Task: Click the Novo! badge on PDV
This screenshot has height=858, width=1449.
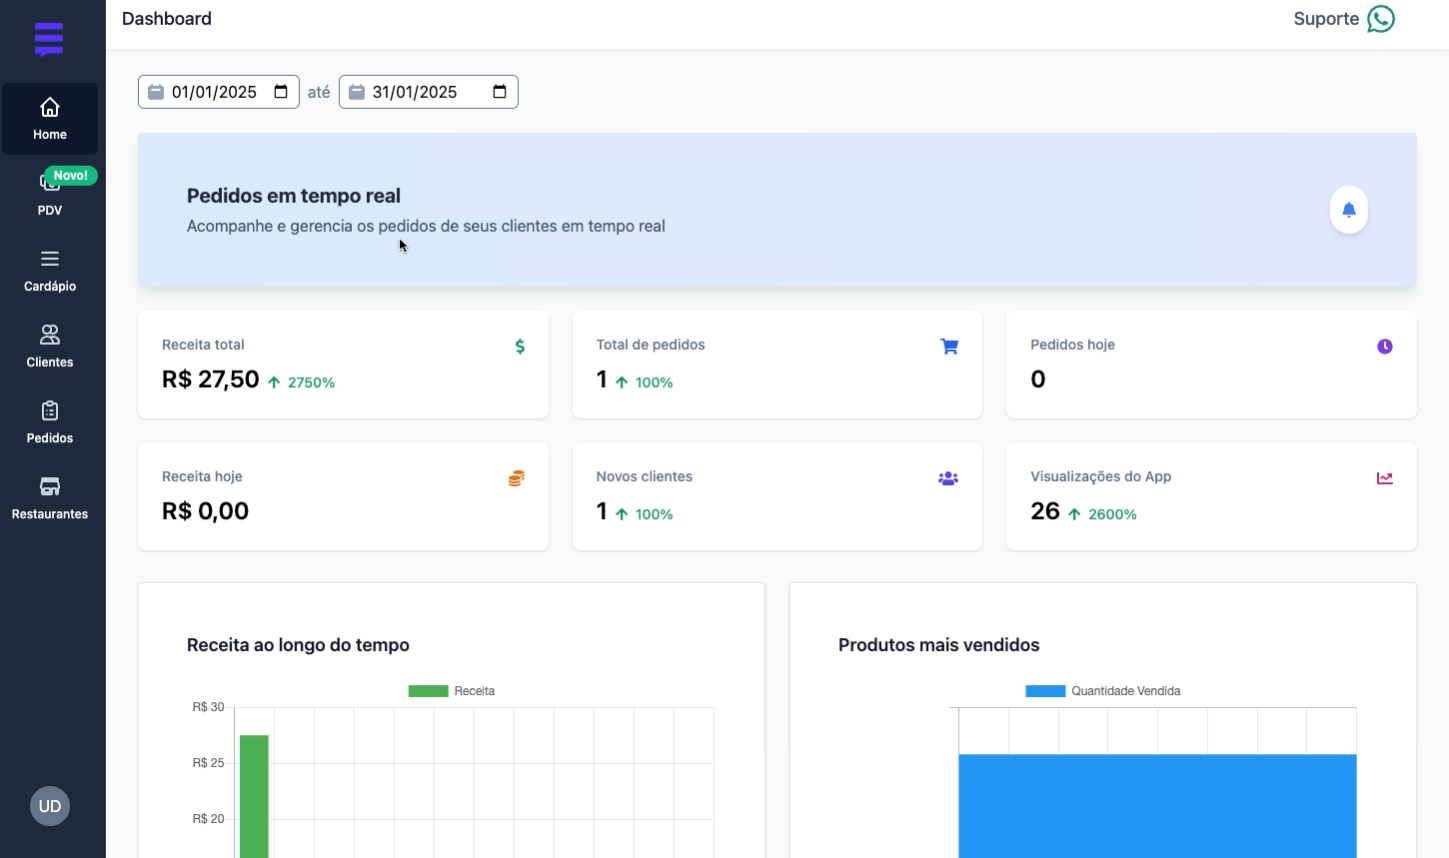Action: [x=70, y=175]
